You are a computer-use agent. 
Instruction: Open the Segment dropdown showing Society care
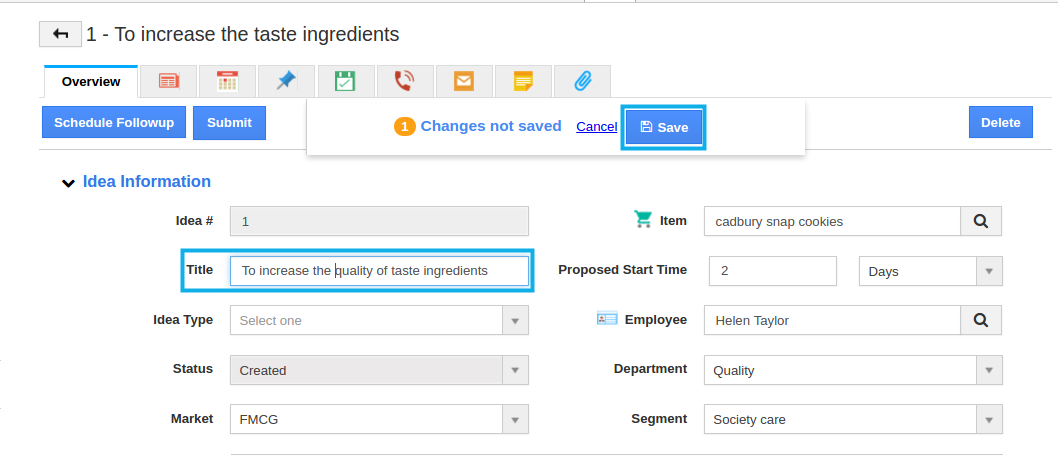pyautogui.click(x=853, y=419)
